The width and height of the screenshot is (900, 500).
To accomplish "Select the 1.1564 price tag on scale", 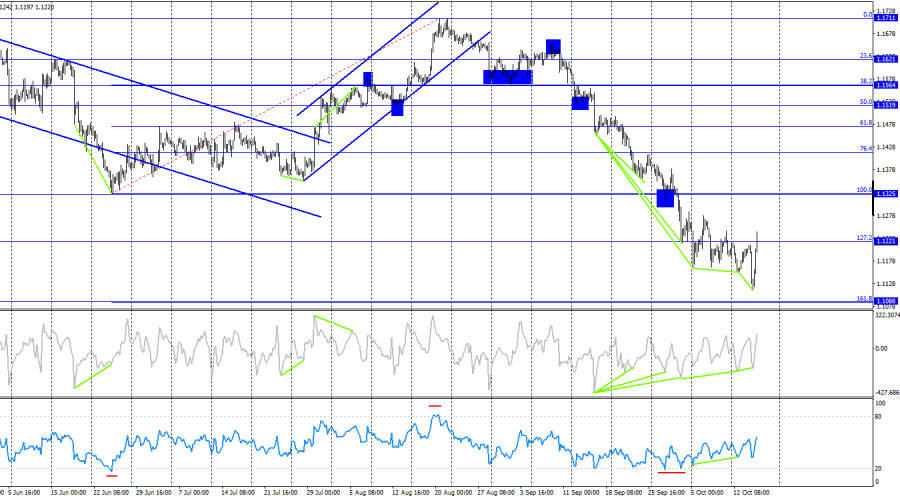I will pos(885,85).
